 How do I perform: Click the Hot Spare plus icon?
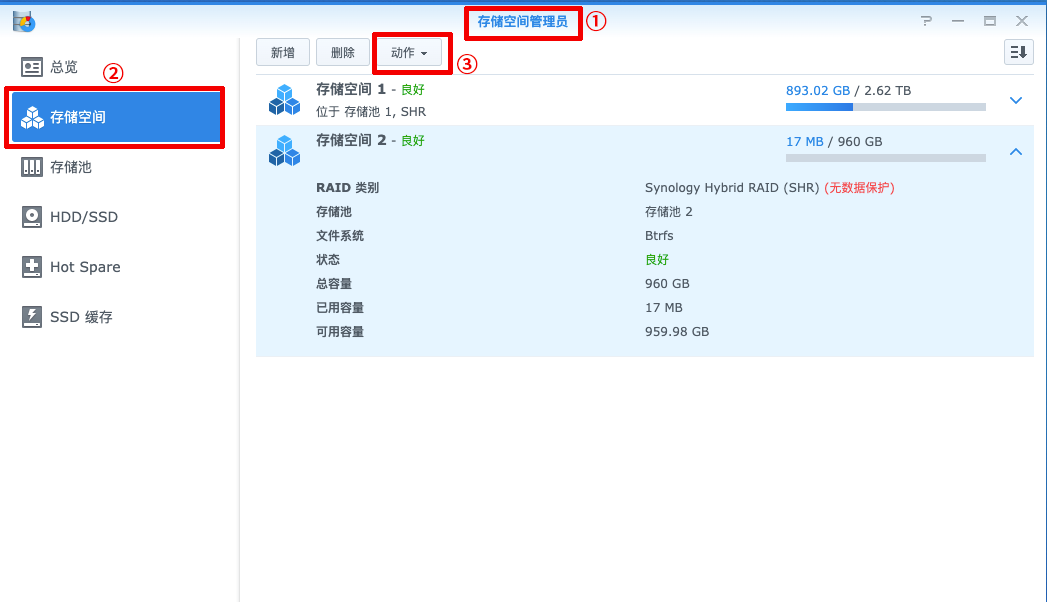(32, 267)
